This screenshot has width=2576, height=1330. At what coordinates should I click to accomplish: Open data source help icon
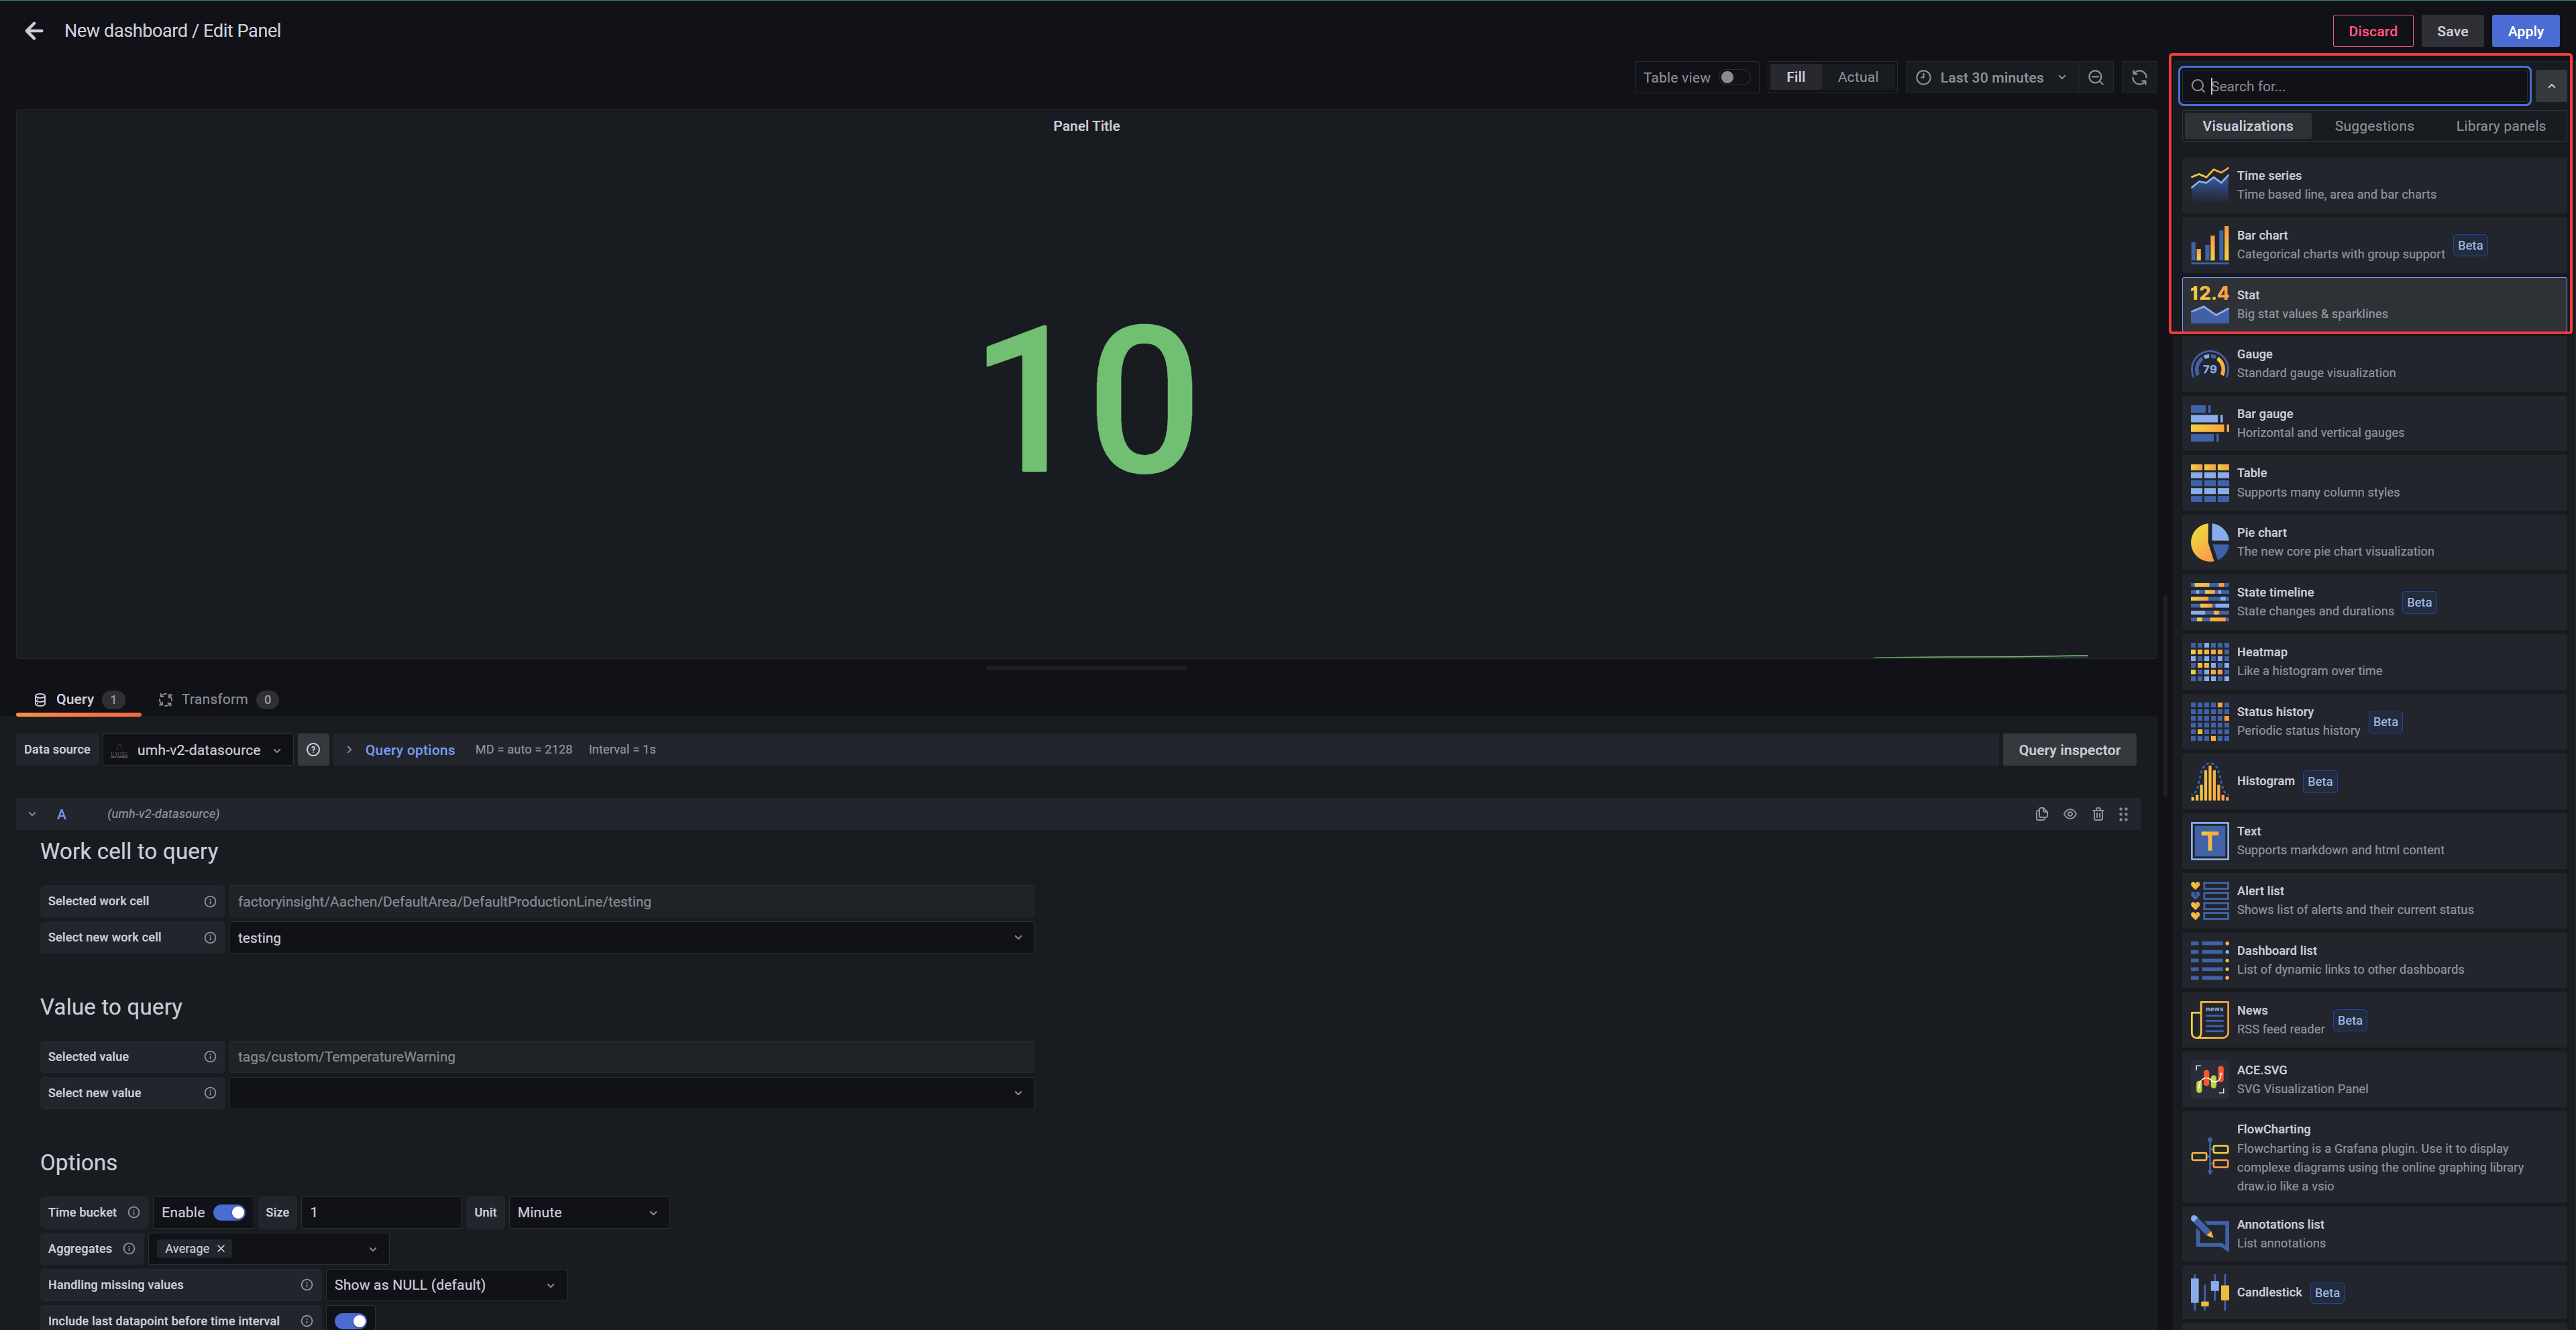point(313,750)
